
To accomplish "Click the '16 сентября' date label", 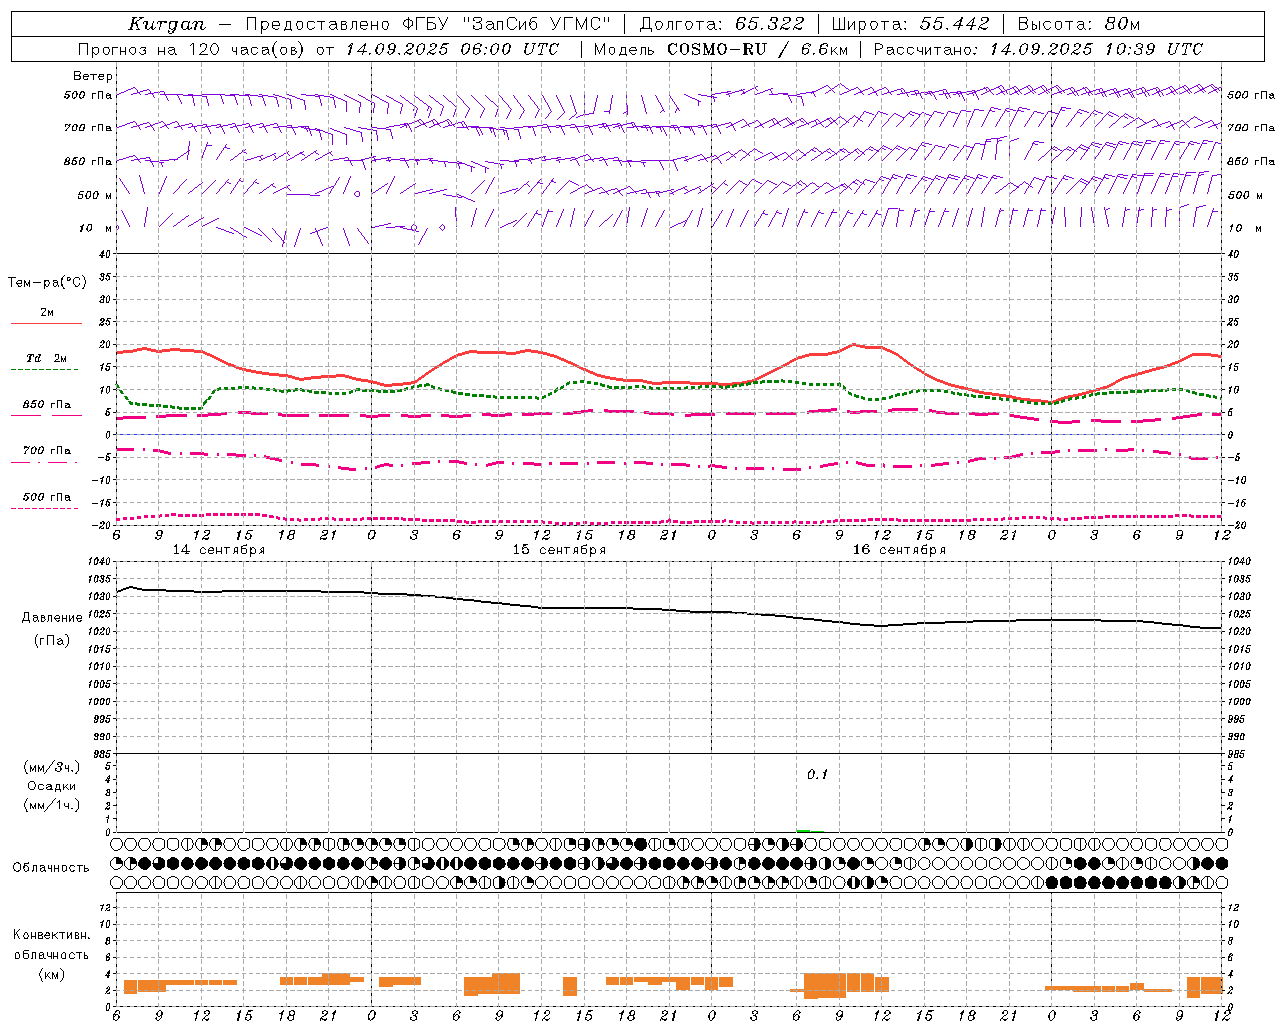I will coord(899,550).
